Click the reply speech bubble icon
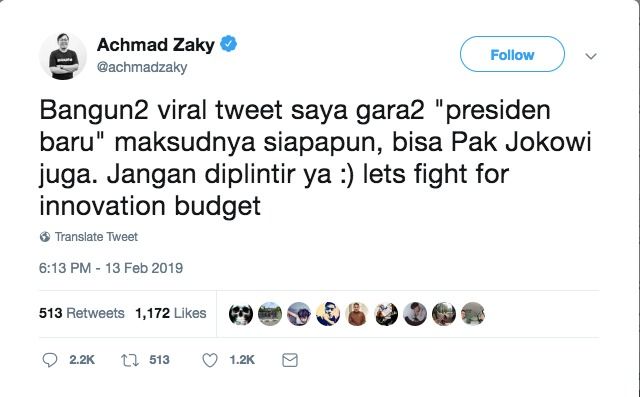The height and width of the screenshot is (397, 640). click(x=50, y=360)
